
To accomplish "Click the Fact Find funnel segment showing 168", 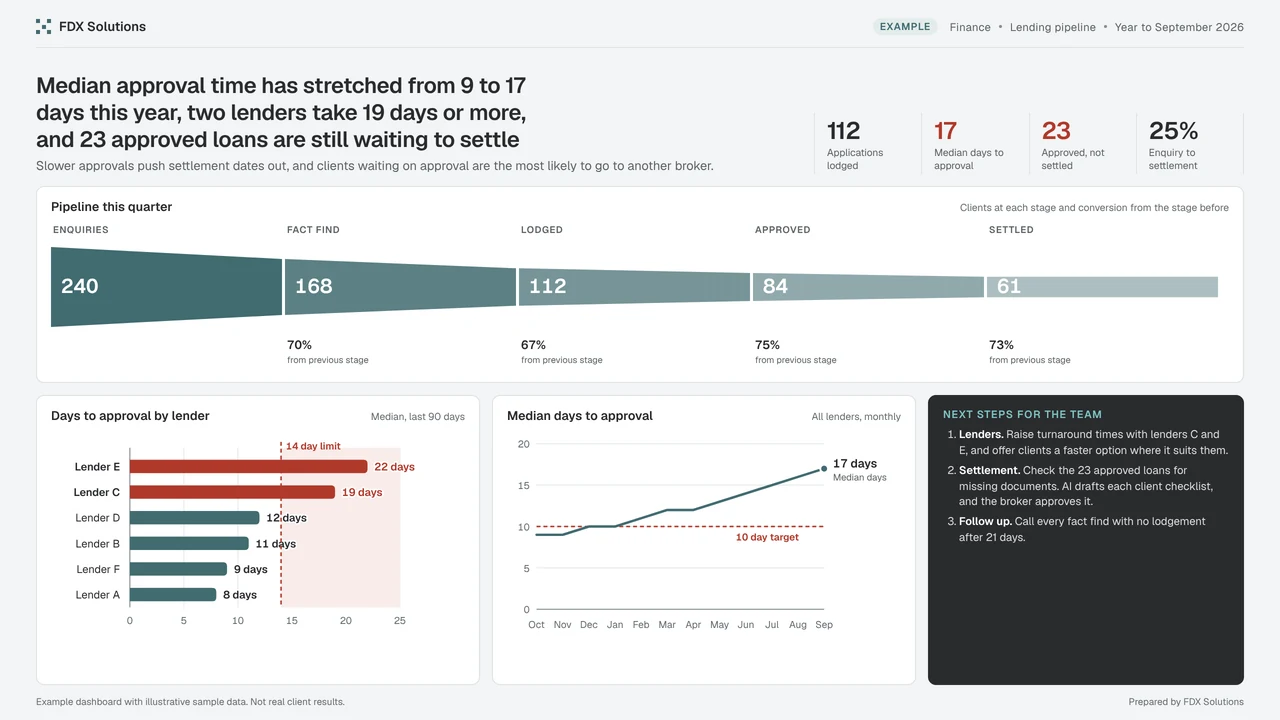I will click(x=400, y=287).
